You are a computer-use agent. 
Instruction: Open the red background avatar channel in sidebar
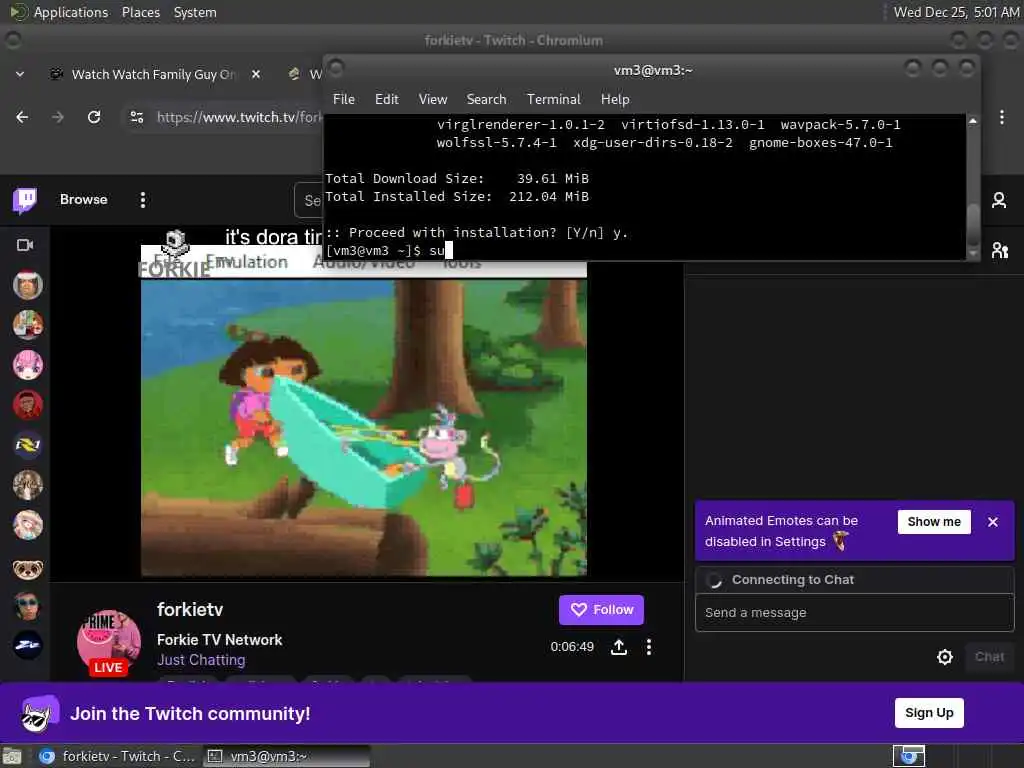click(x=27, y=405)
